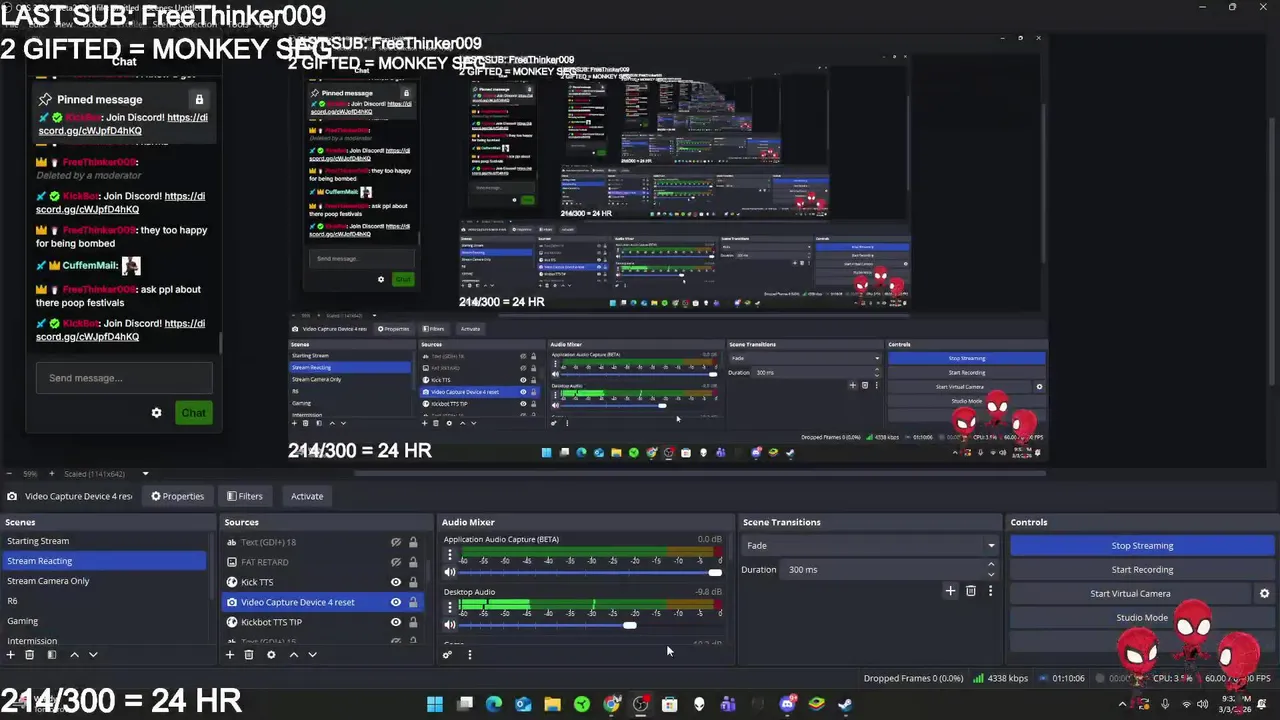Show the Text (GDI+) 18 source
Screen dimensions: 1280x720
tap(396, 542)
